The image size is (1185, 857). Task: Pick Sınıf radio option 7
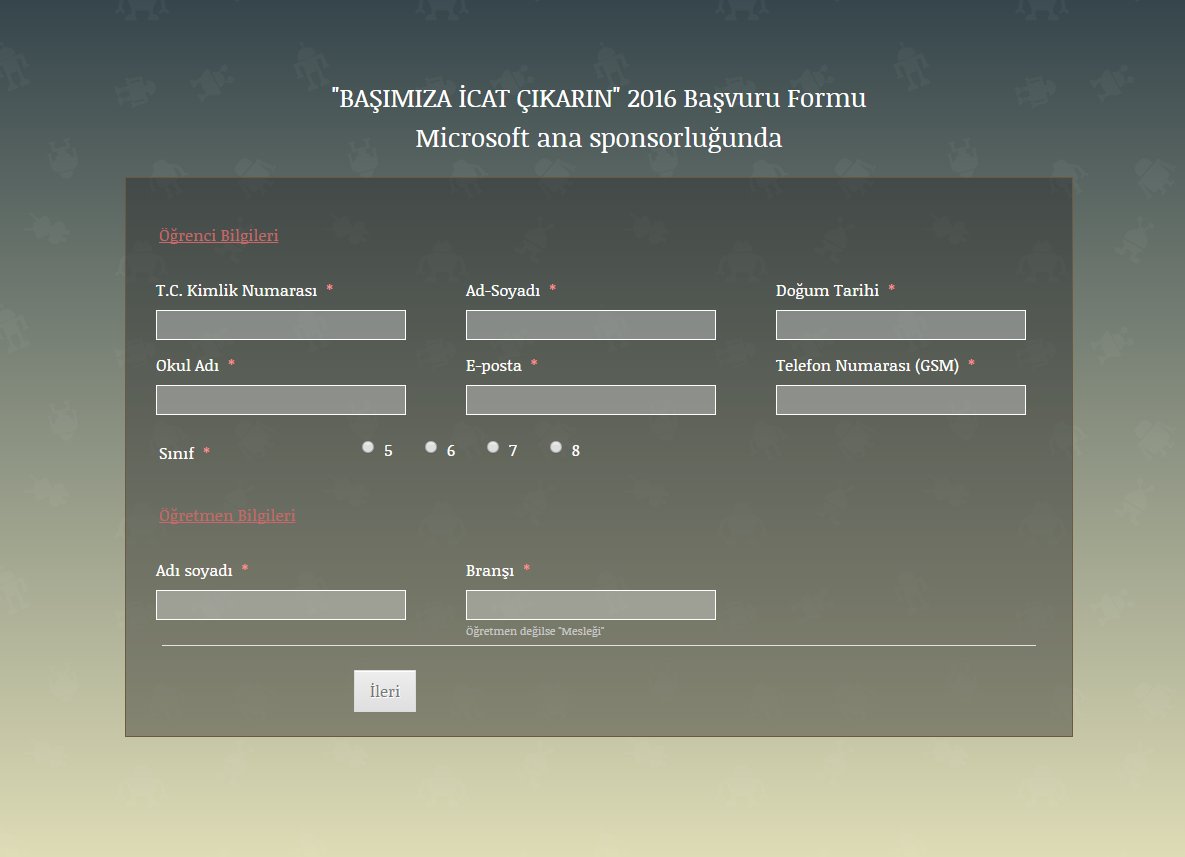point(493,447)
